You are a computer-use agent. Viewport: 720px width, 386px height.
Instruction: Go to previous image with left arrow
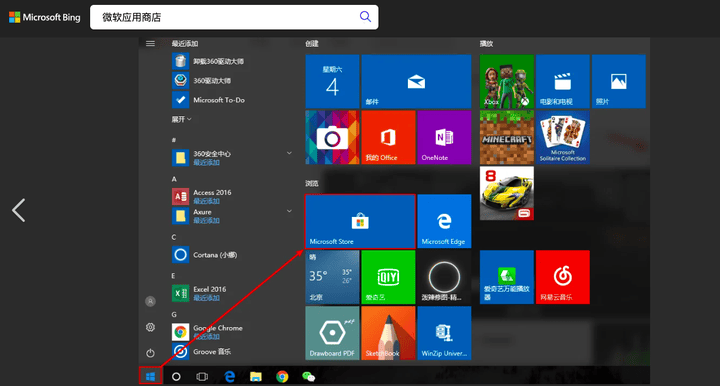pos(18,211)
